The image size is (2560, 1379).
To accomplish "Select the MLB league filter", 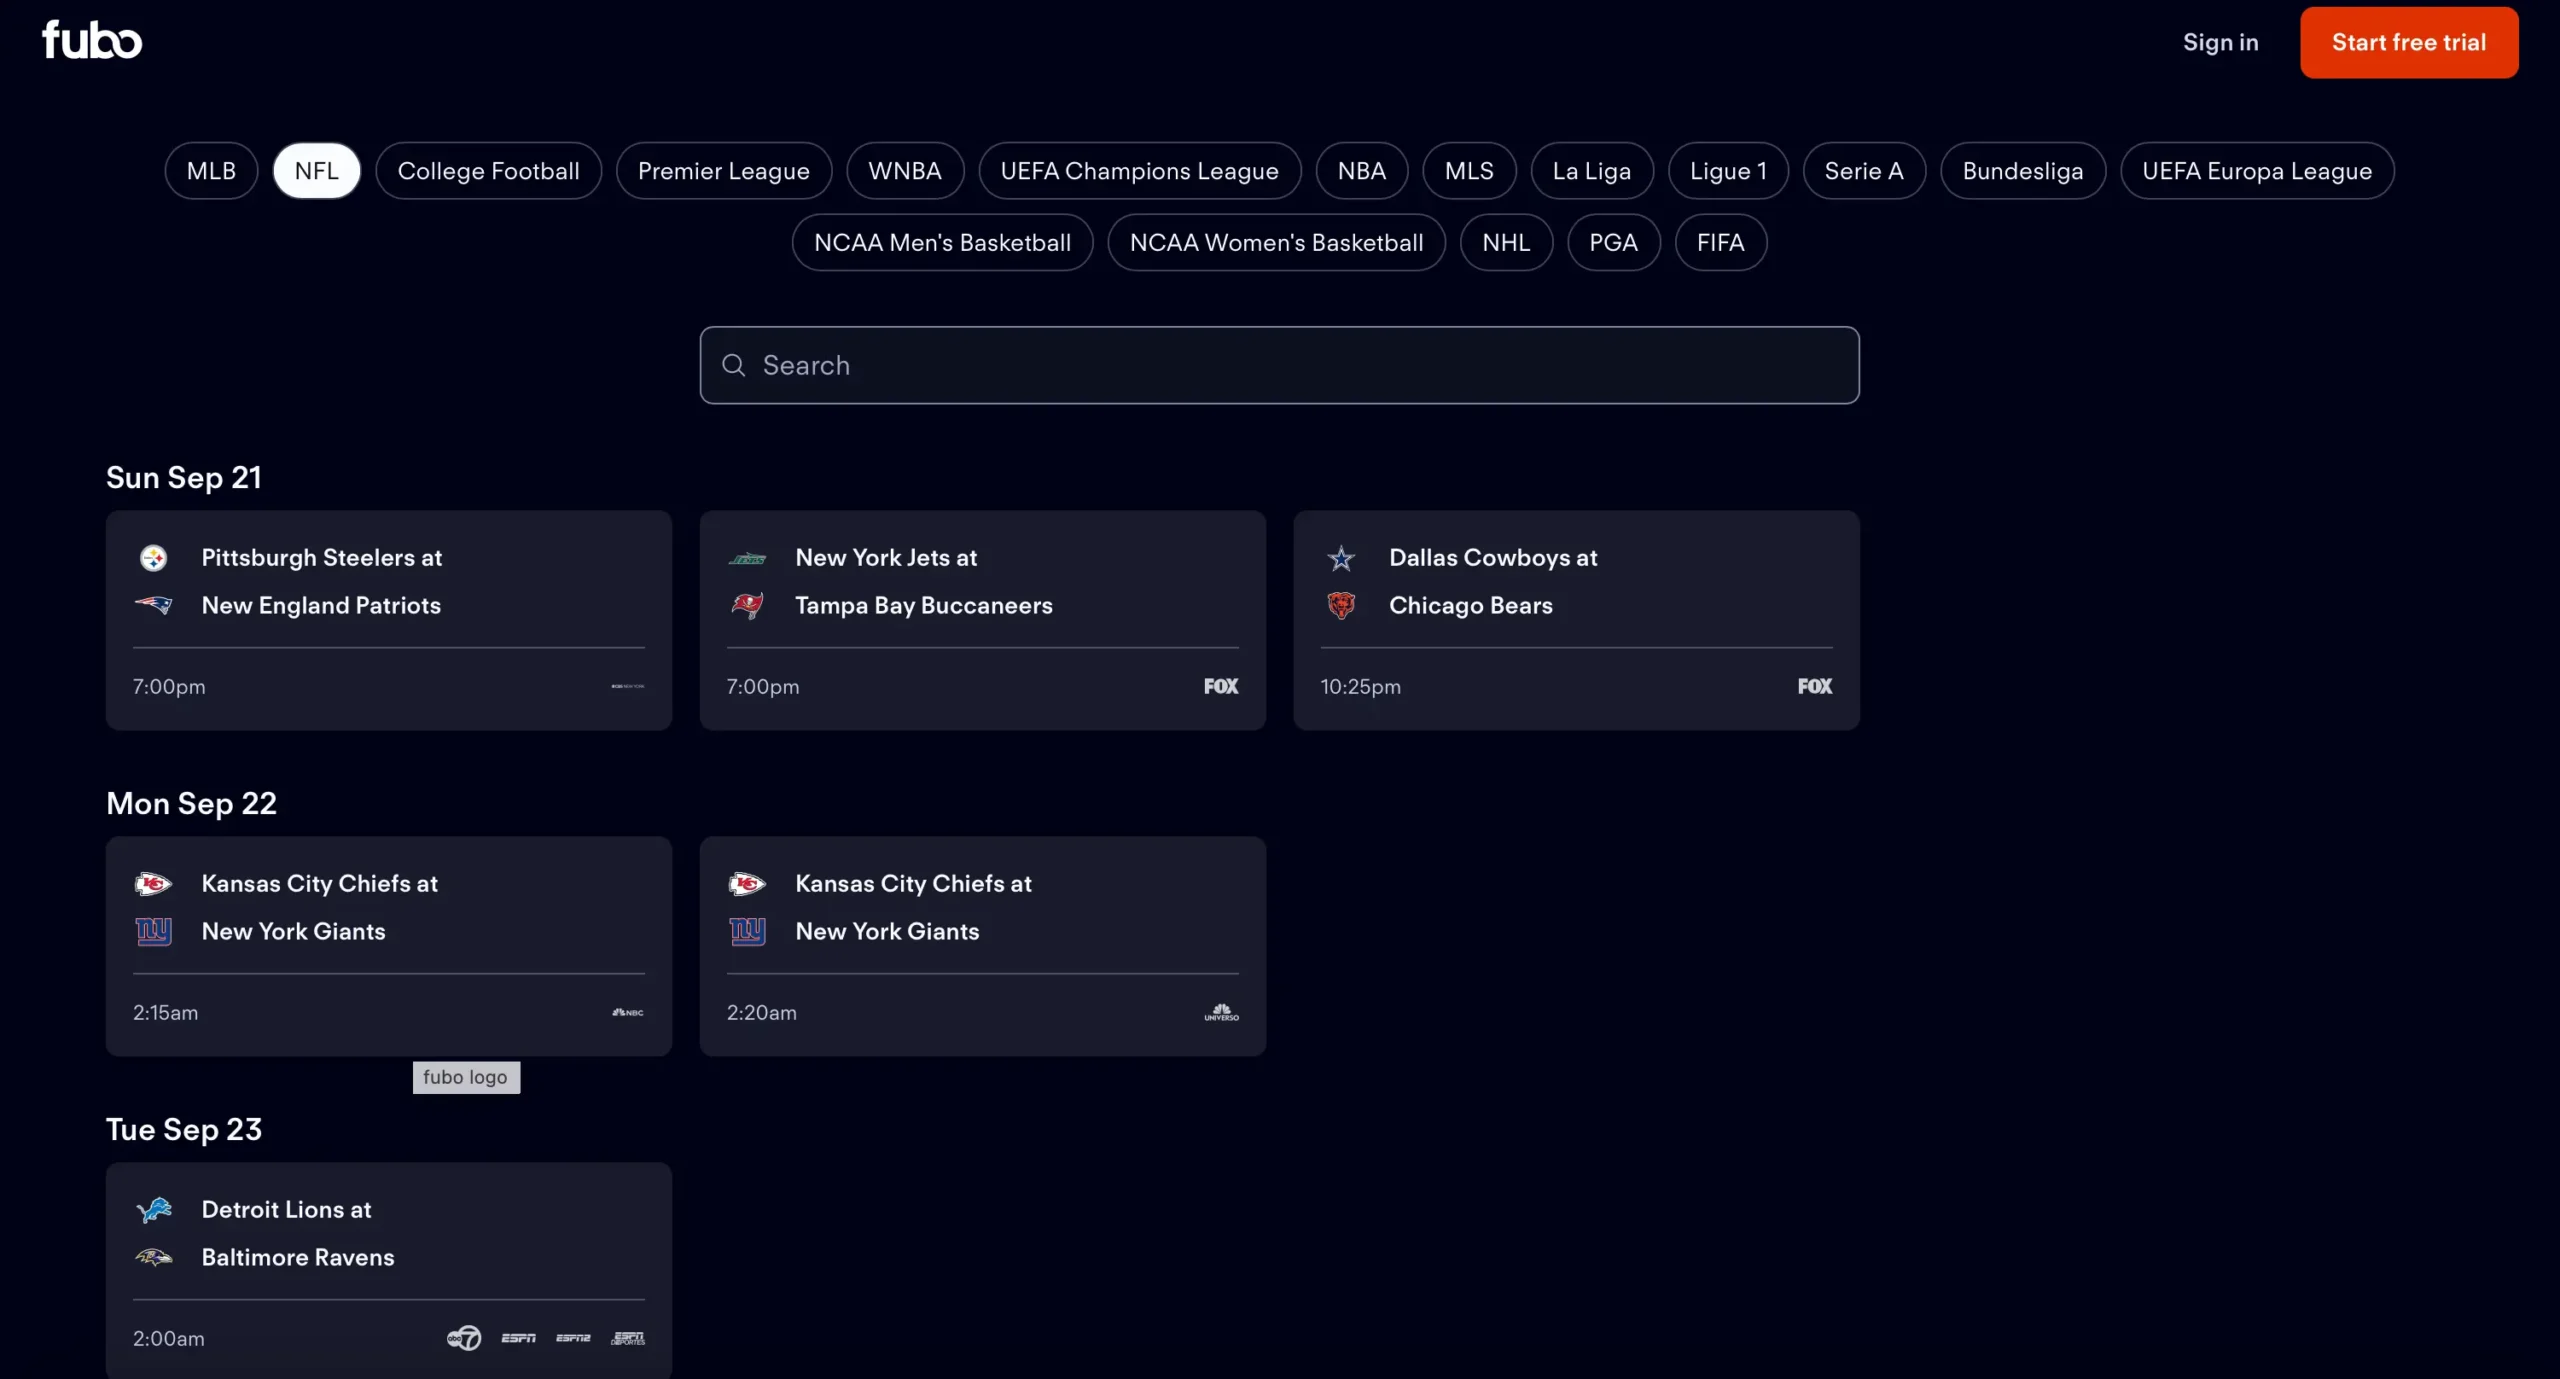I will pyautogui.click(x=211, y=171).
